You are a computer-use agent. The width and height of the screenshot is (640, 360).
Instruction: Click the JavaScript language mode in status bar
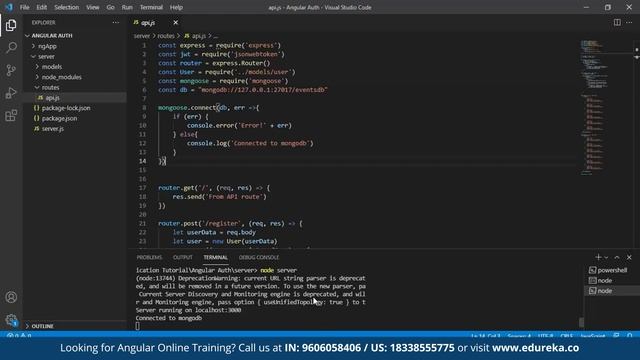pos(593,336)
